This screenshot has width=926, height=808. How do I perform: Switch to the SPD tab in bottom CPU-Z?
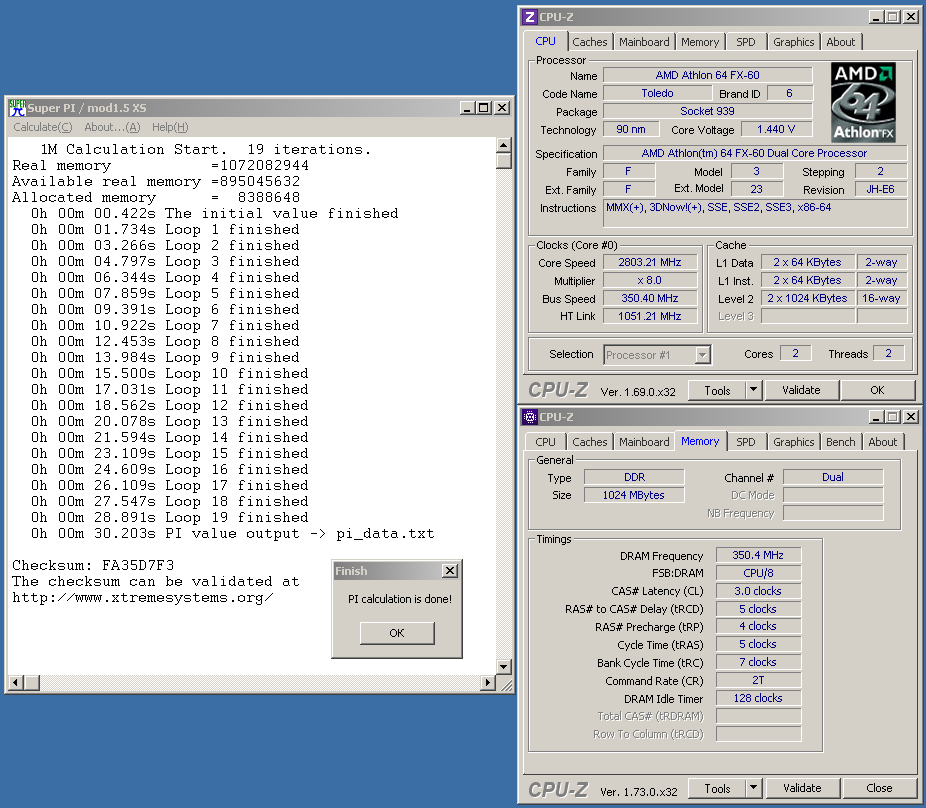[746, 442]
